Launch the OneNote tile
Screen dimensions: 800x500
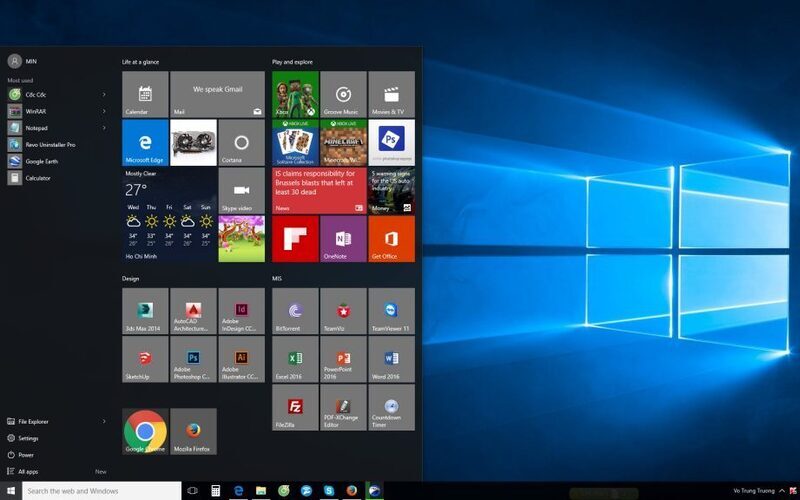343,239
